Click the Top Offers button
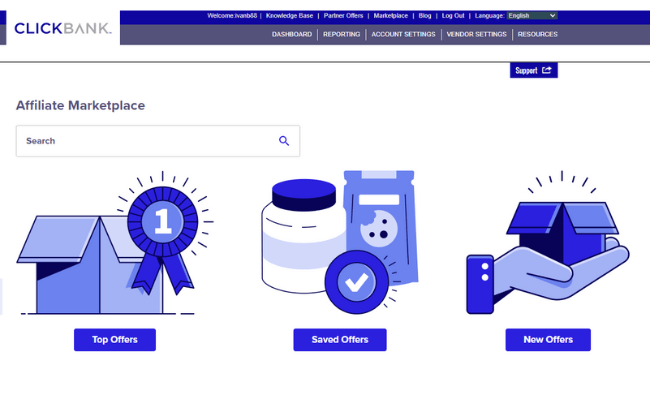The image size is (650, 400). (x=115, y=340)
